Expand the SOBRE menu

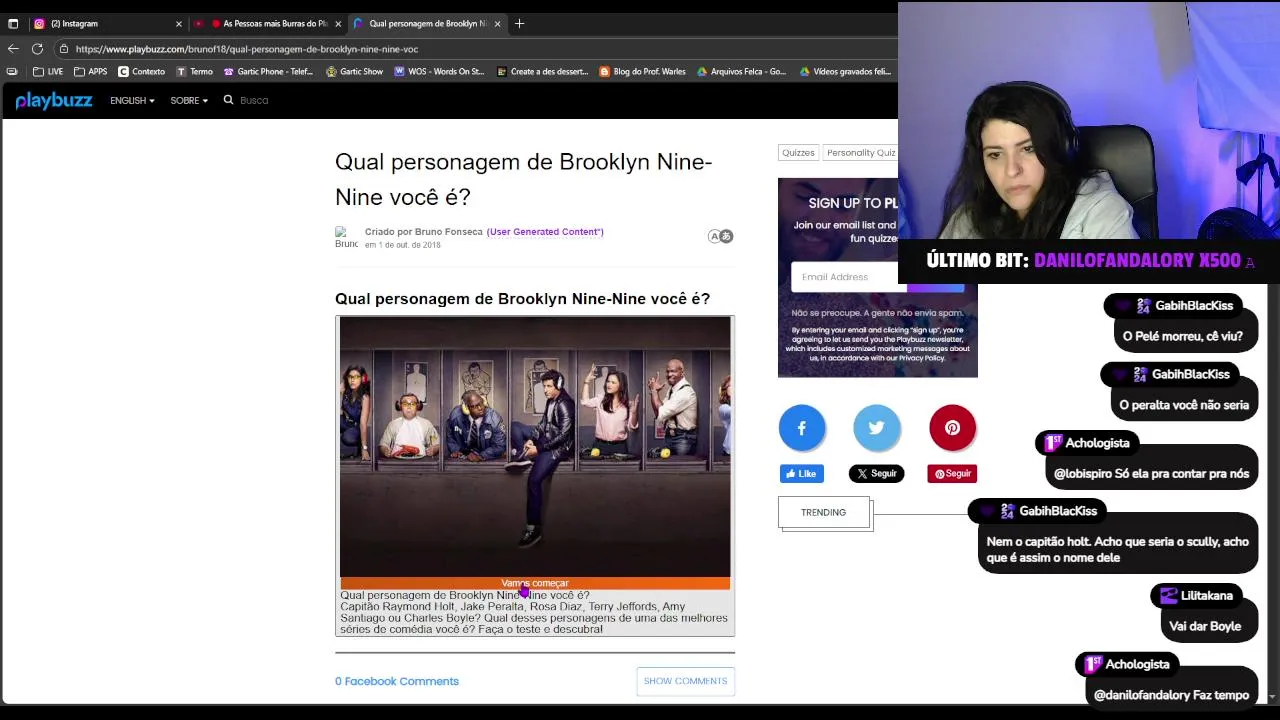[189, 100]
